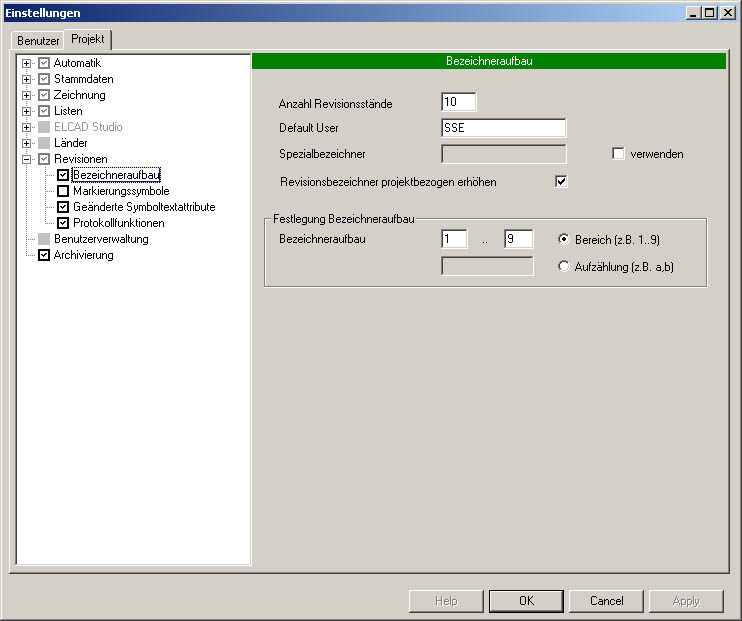742x621 pixels.
Task: Click the range end field containing 9
Action: click(519, 239)
